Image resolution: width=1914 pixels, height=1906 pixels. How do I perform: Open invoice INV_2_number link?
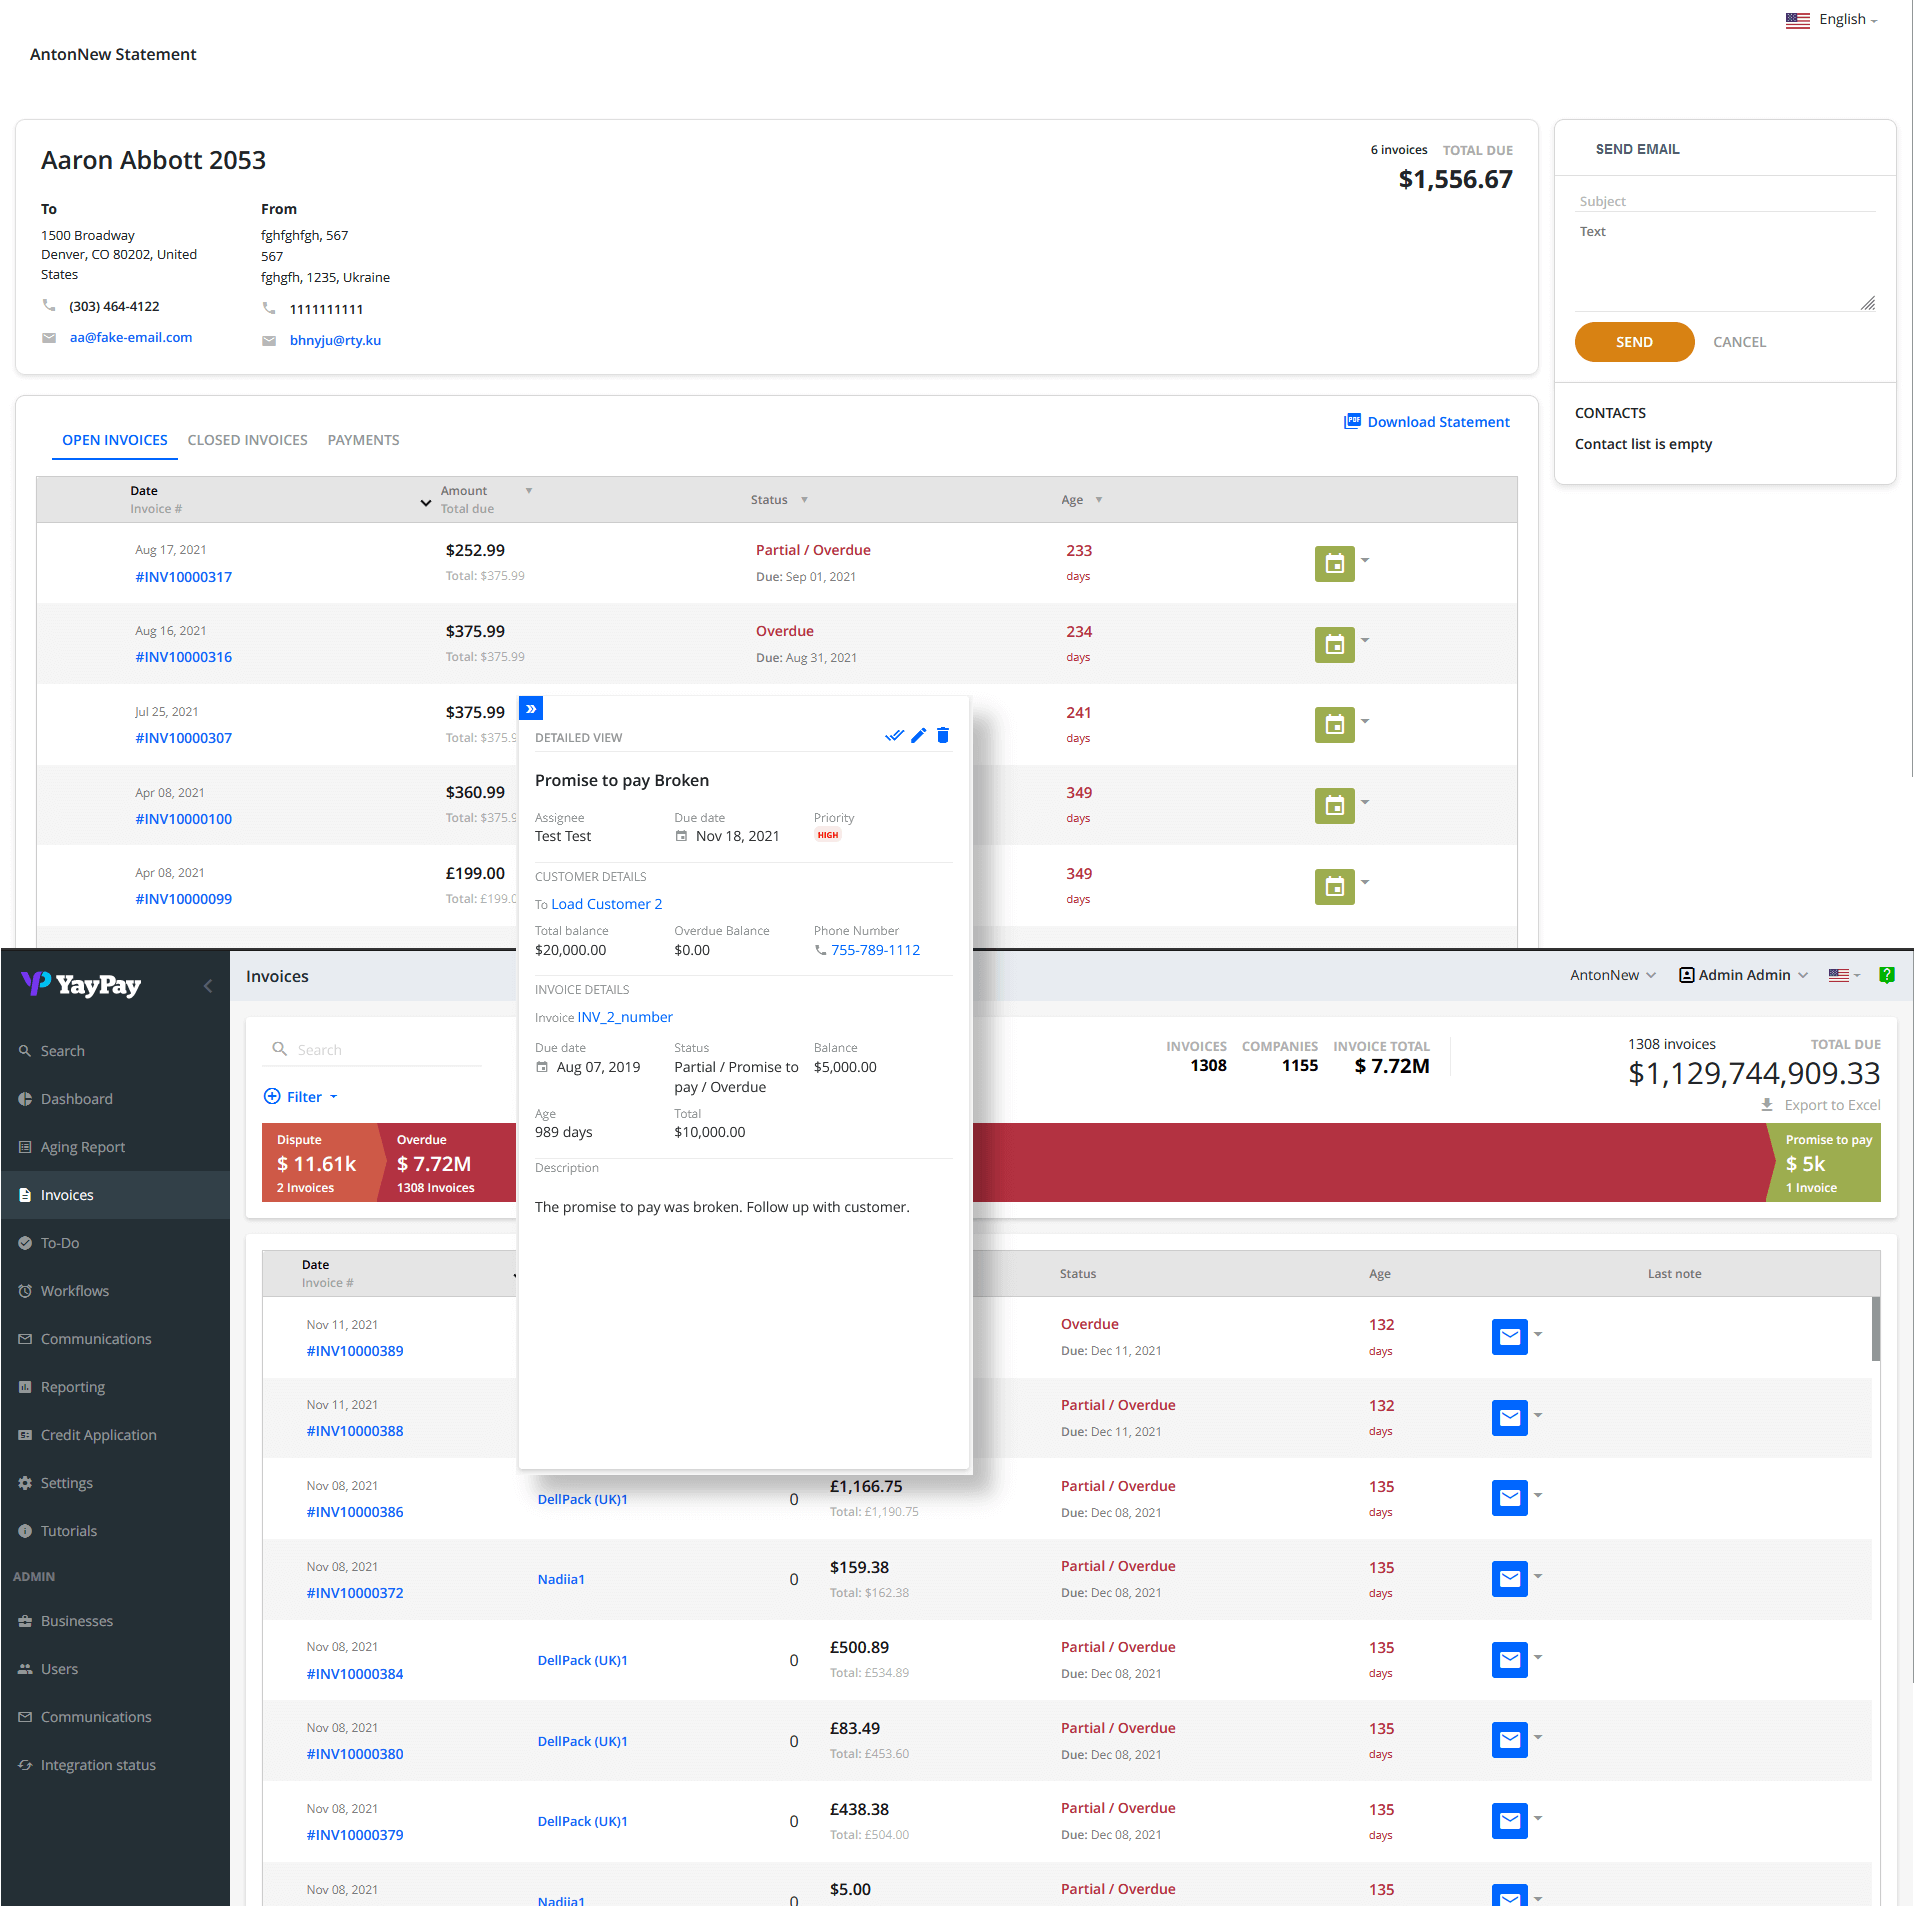pos(625,1017)
